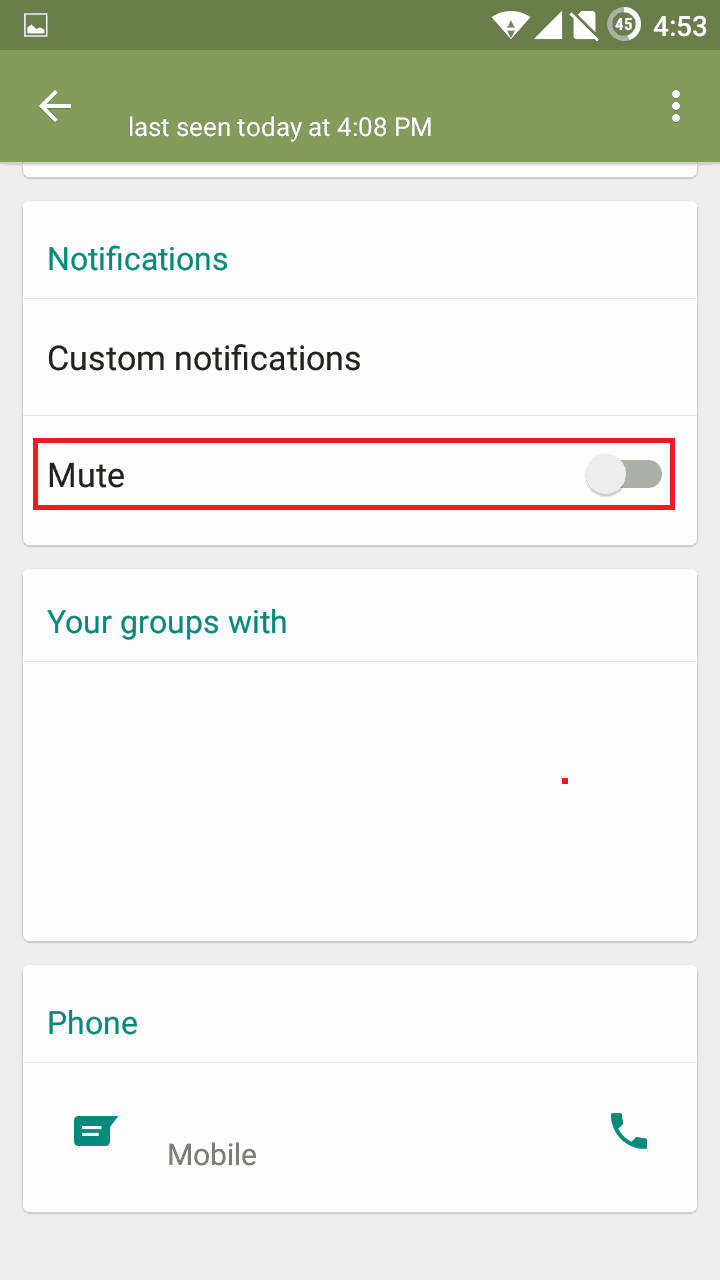
Task: Tap the battery 45 indicator icon
Action: [x=624, y=25]
